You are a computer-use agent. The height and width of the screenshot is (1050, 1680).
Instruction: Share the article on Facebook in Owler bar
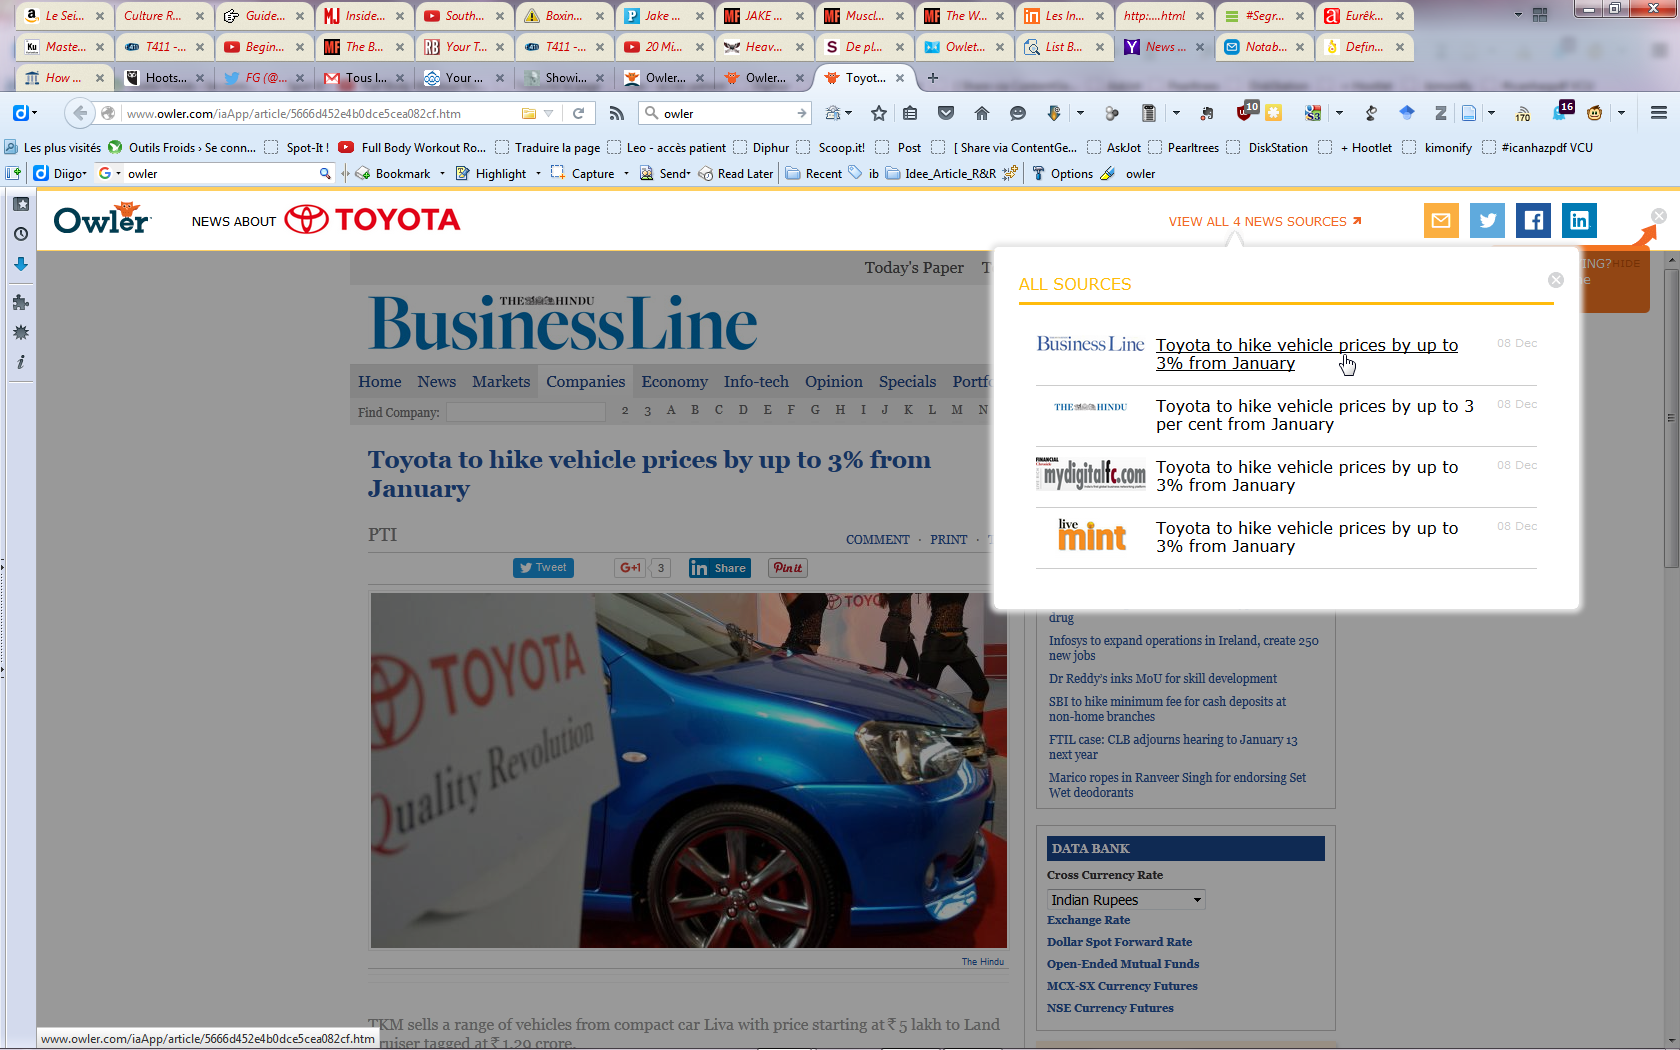tap(1533, 220)
